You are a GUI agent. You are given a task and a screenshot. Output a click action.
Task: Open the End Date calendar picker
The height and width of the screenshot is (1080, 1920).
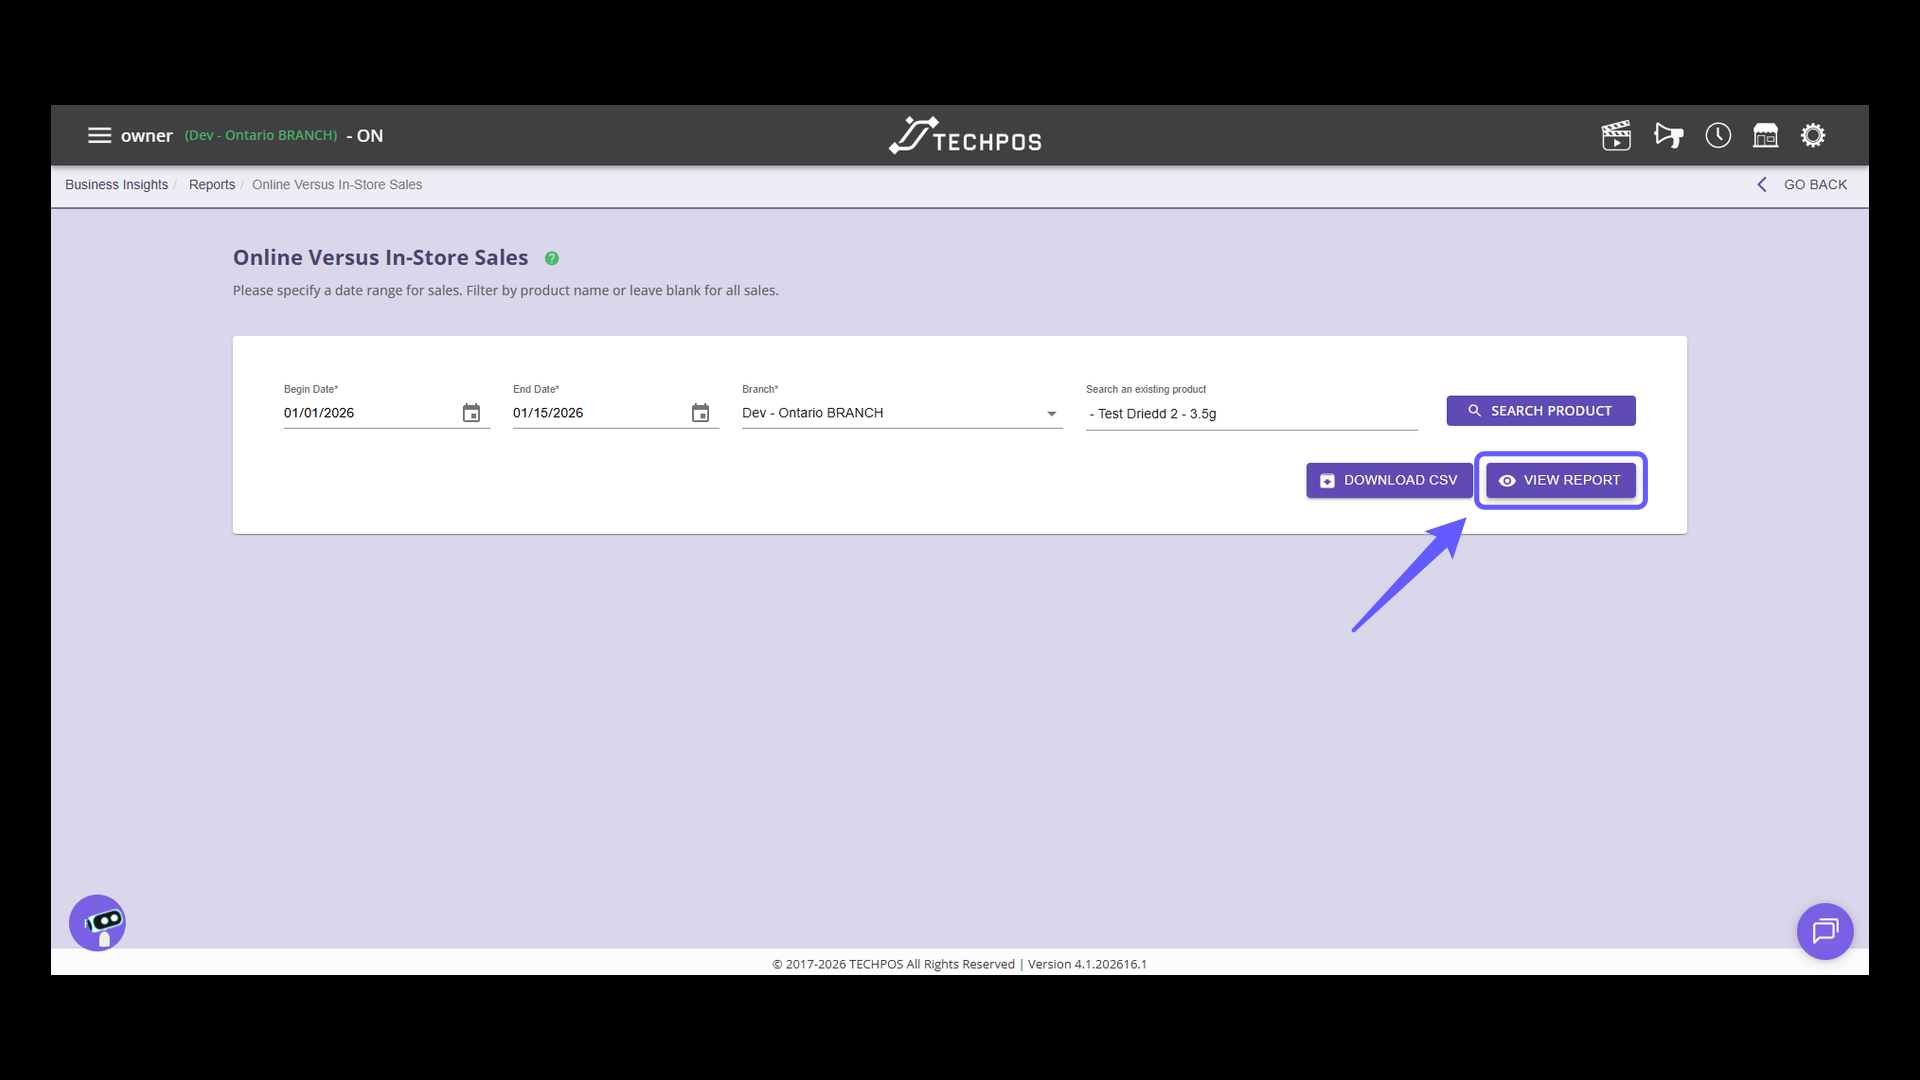click(x=700, y=412)
